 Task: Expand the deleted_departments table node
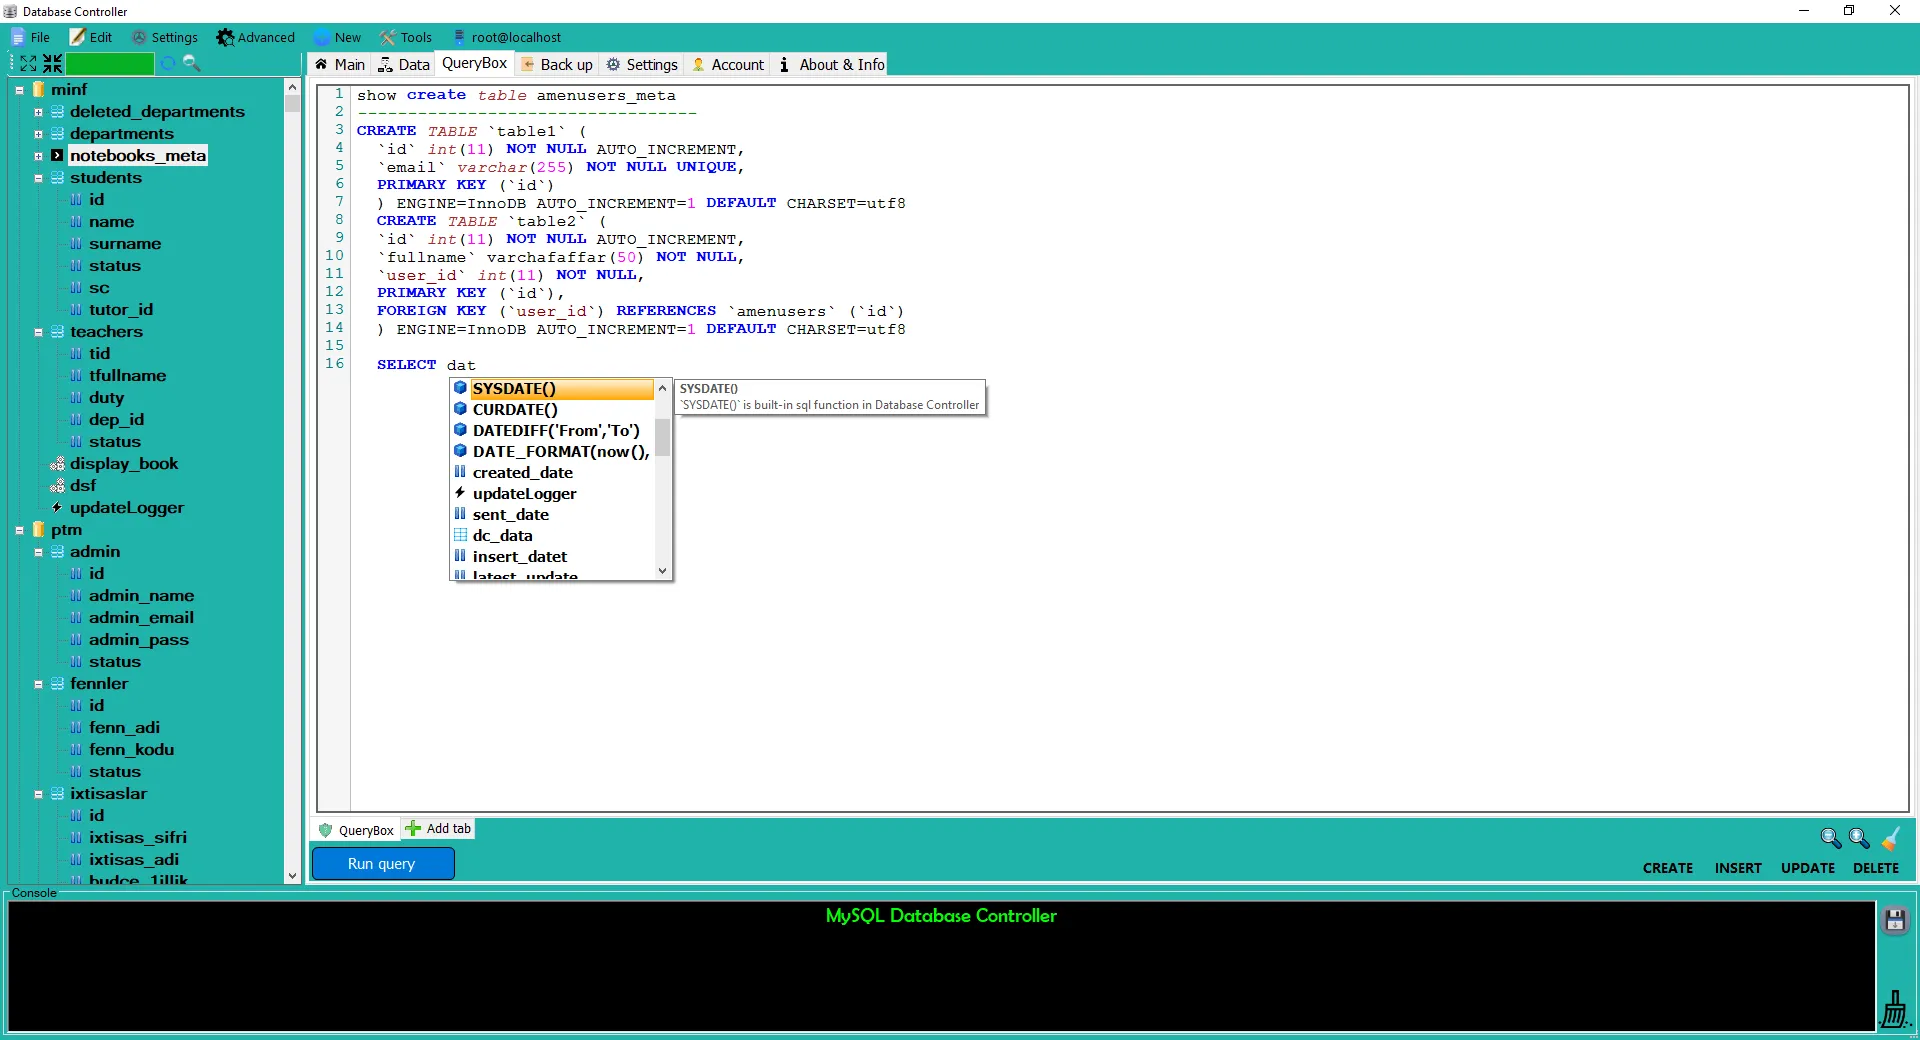pyautogui.click(x=38, y=112)
